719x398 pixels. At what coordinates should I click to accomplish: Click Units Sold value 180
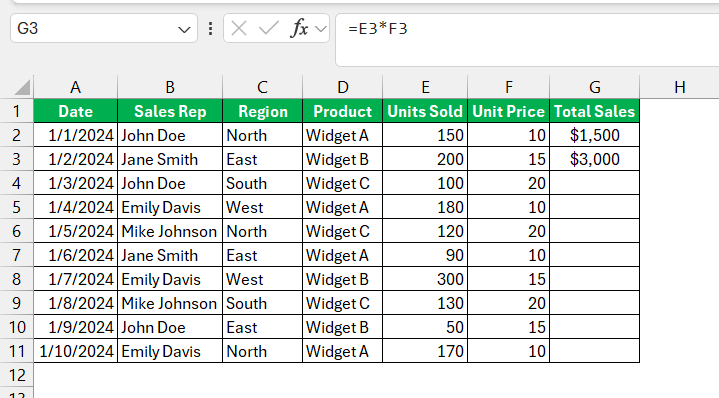[x=425, y=207]
